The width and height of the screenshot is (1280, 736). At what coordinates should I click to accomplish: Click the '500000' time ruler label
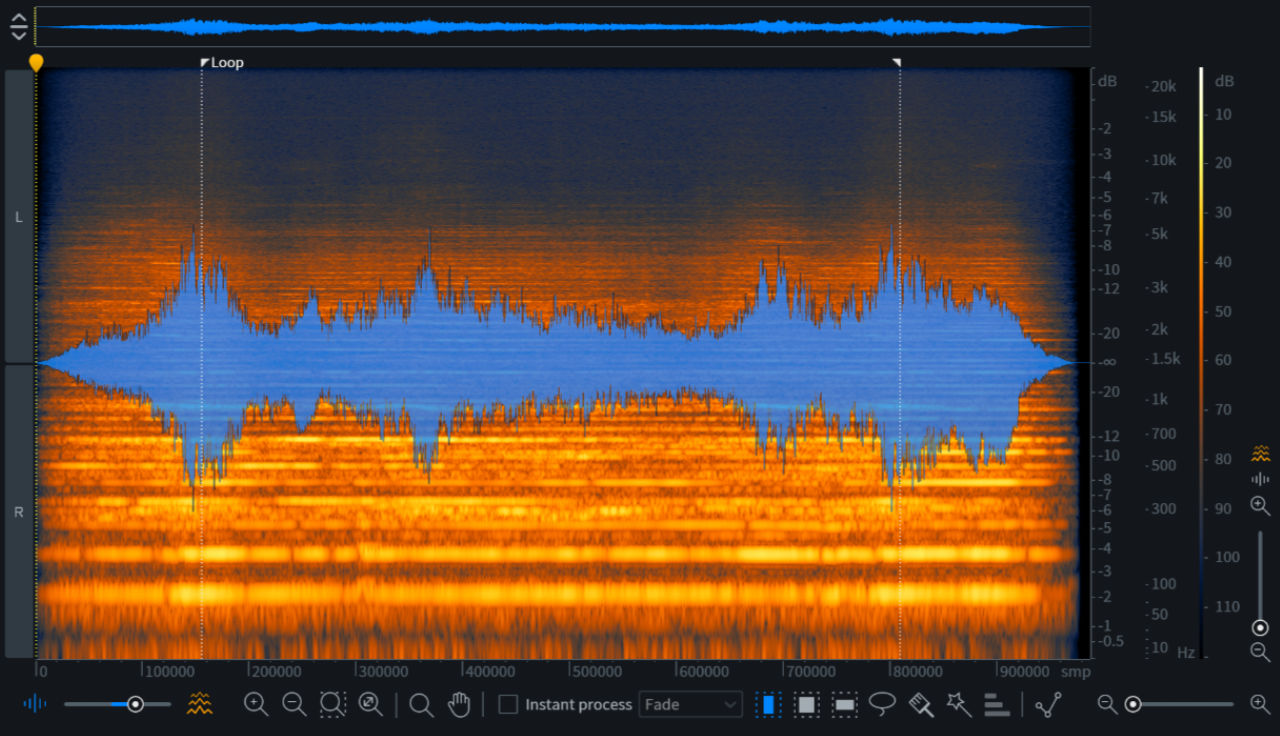coord(597,671)
